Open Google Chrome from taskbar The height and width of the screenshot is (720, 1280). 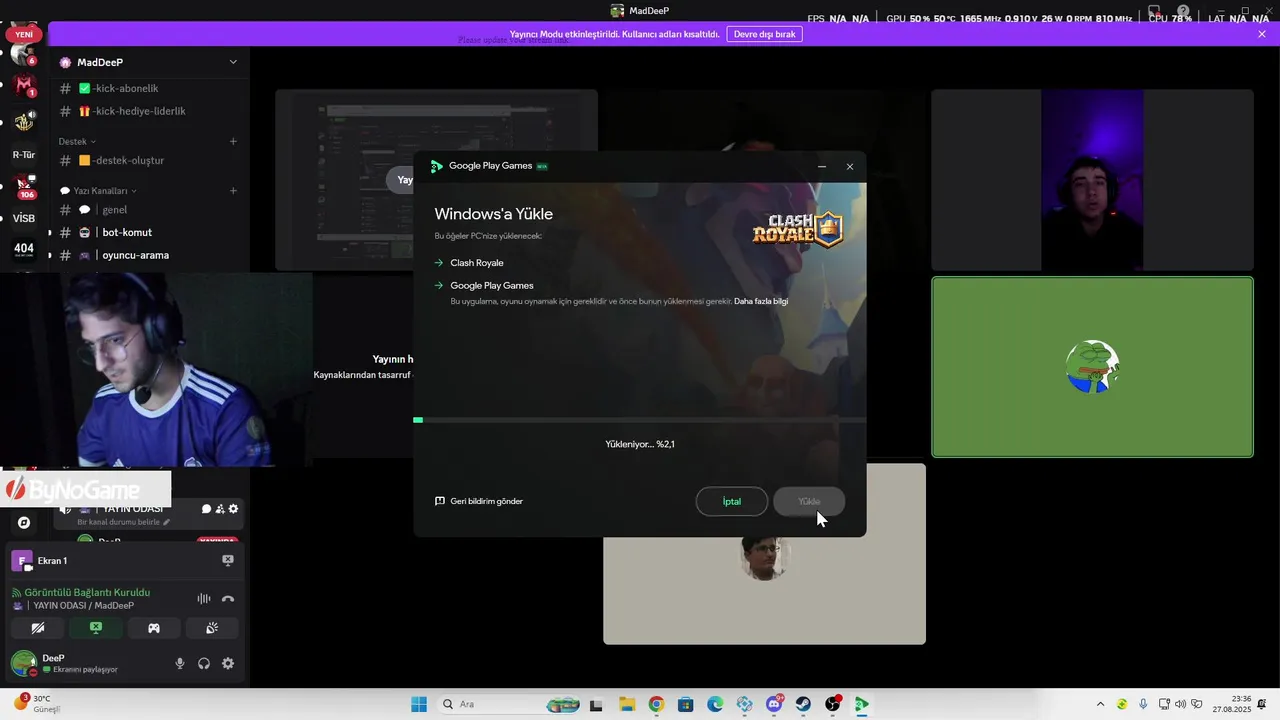tap(656, 704)
